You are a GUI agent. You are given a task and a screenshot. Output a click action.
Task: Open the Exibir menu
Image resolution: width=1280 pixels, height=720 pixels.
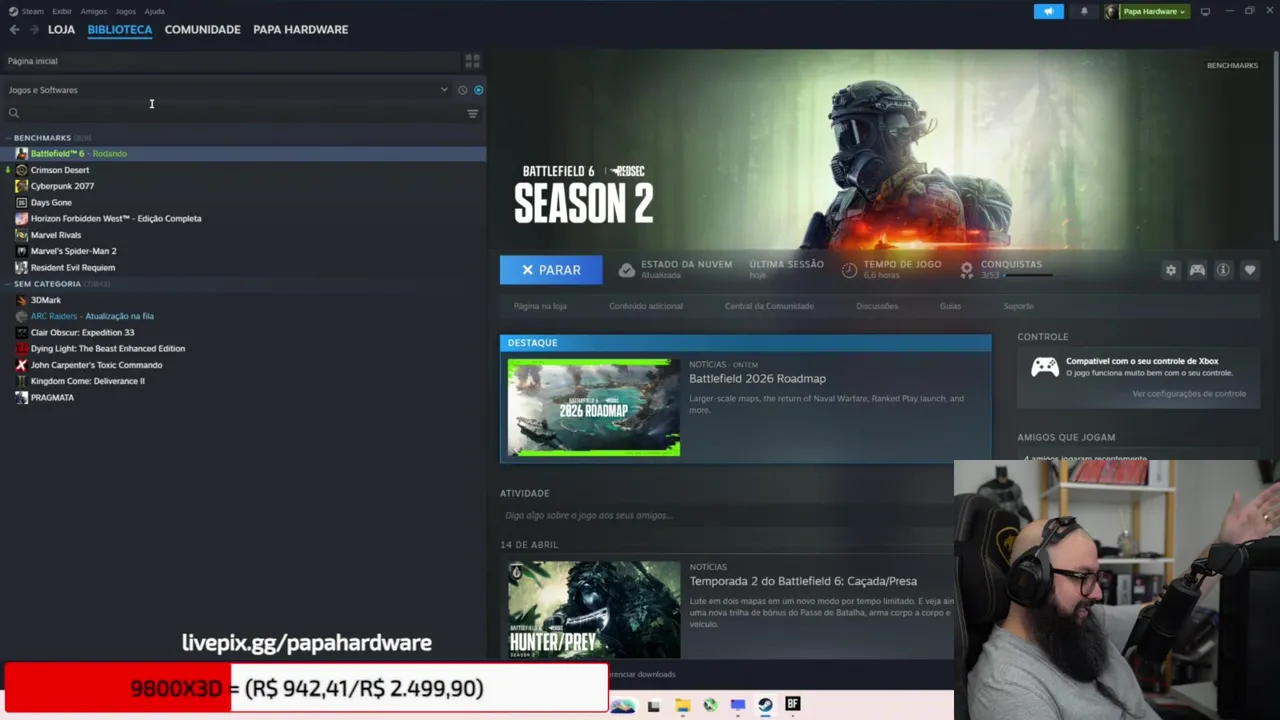tap(62, 11)
